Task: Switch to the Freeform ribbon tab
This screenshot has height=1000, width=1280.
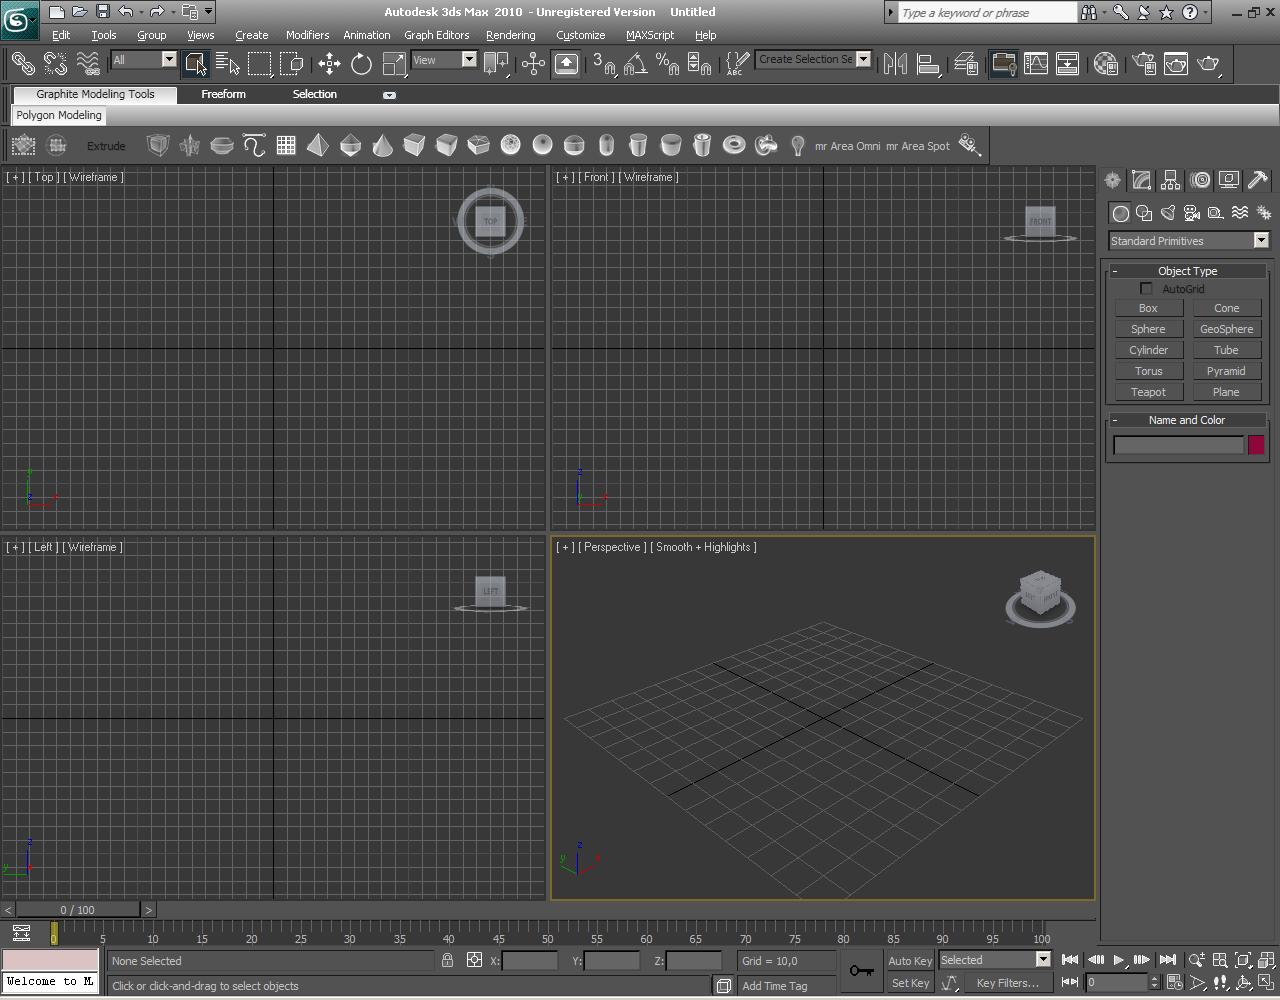Action: (x=222, y=94)
